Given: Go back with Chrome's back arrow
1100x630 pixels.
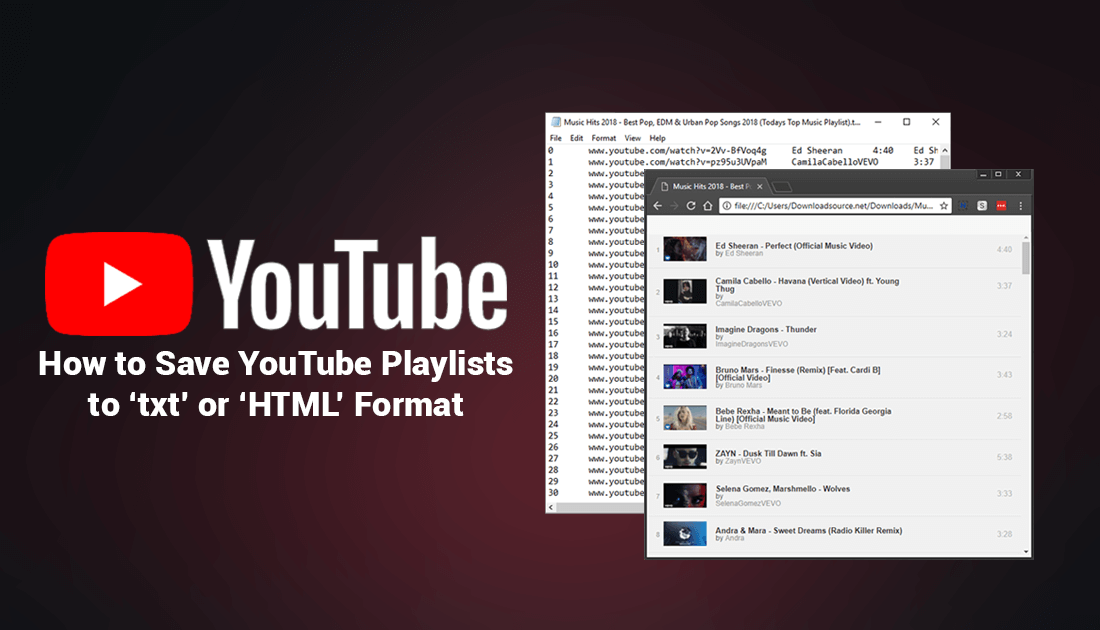Looking at the screenshot, I should pyautogui.click(x=657, y=206).
